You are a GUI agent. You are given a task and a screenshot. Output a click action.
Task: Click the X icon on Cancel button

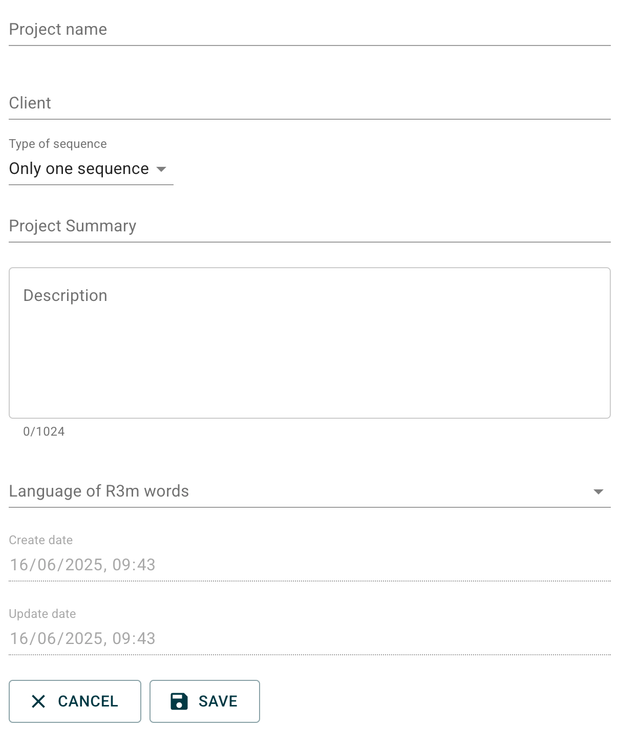(x=38, y=701)
